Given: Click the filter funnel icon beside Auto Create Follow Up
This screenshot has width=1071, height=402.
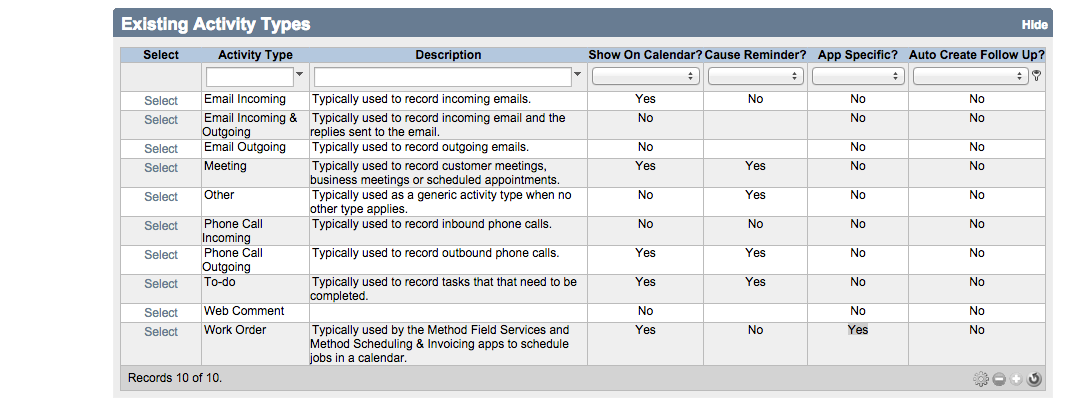Looking at the screenshot, I should coord(1036,76).
